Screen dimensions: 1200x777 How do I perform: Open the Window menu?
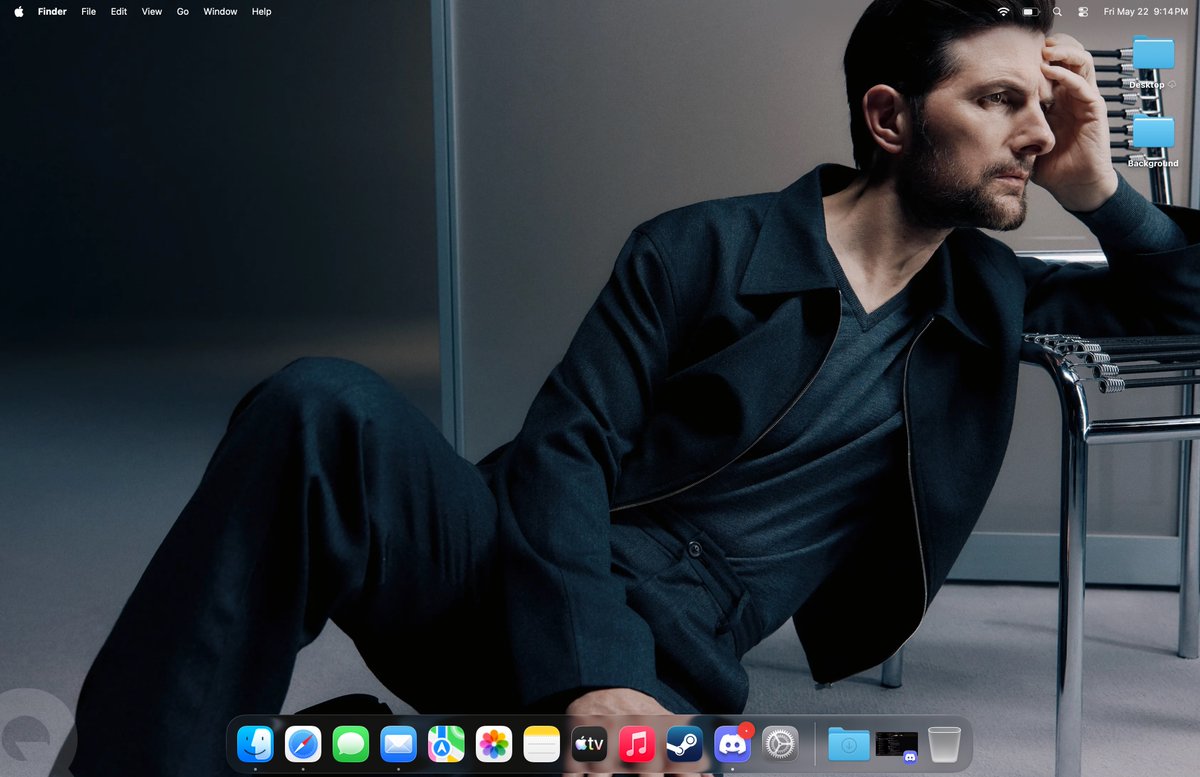coord(220,11)
